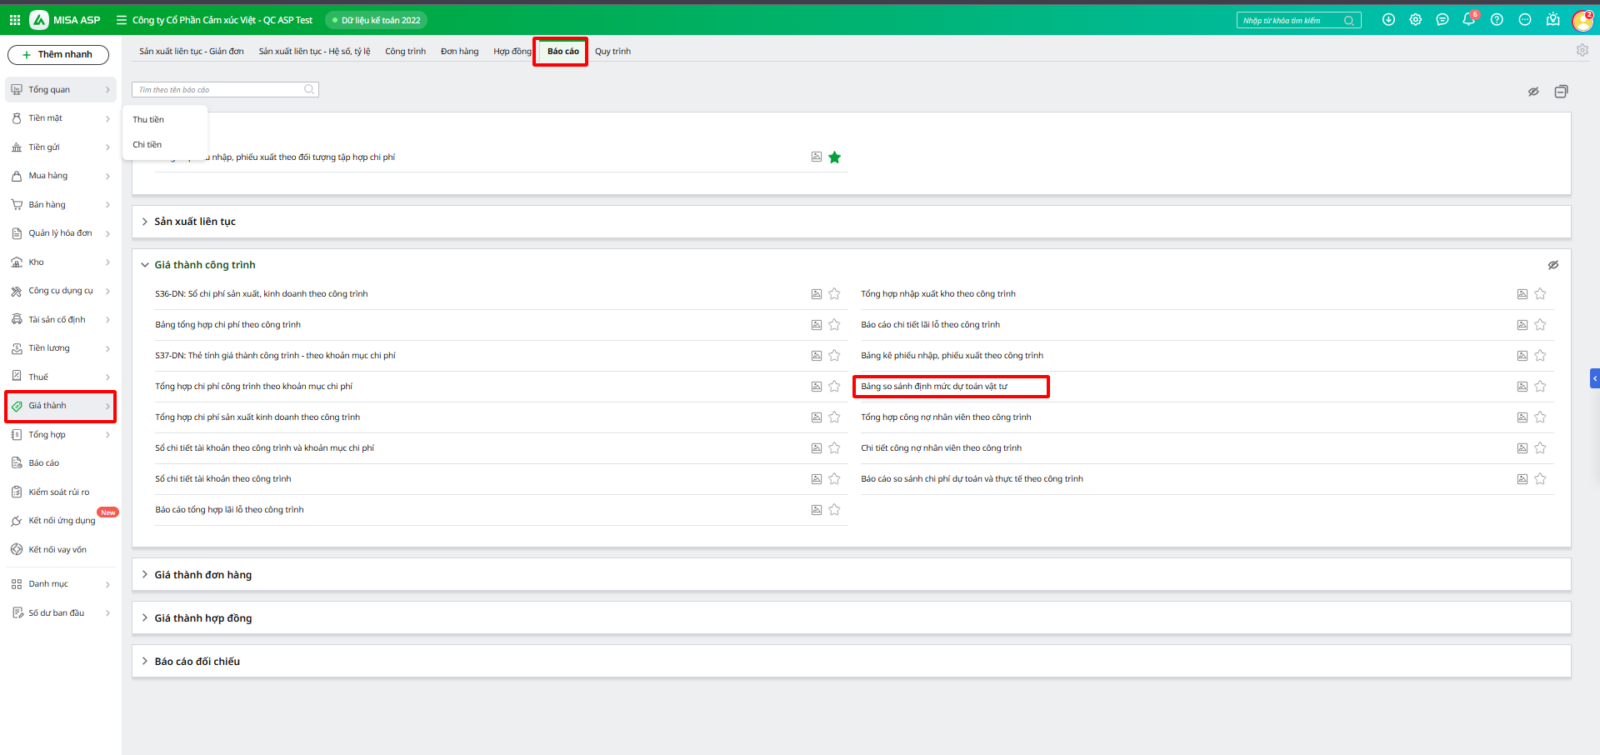
Task: Unfavorite the green starred report
Action: click(834, 157)
